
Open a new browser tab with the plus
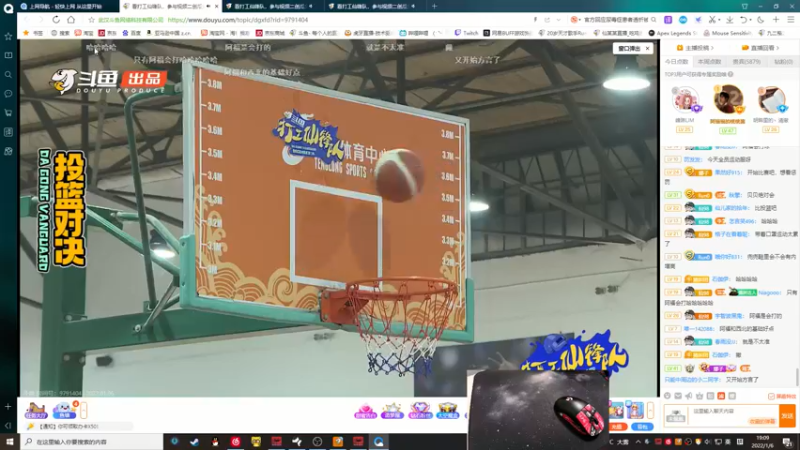tap(434, 6)
